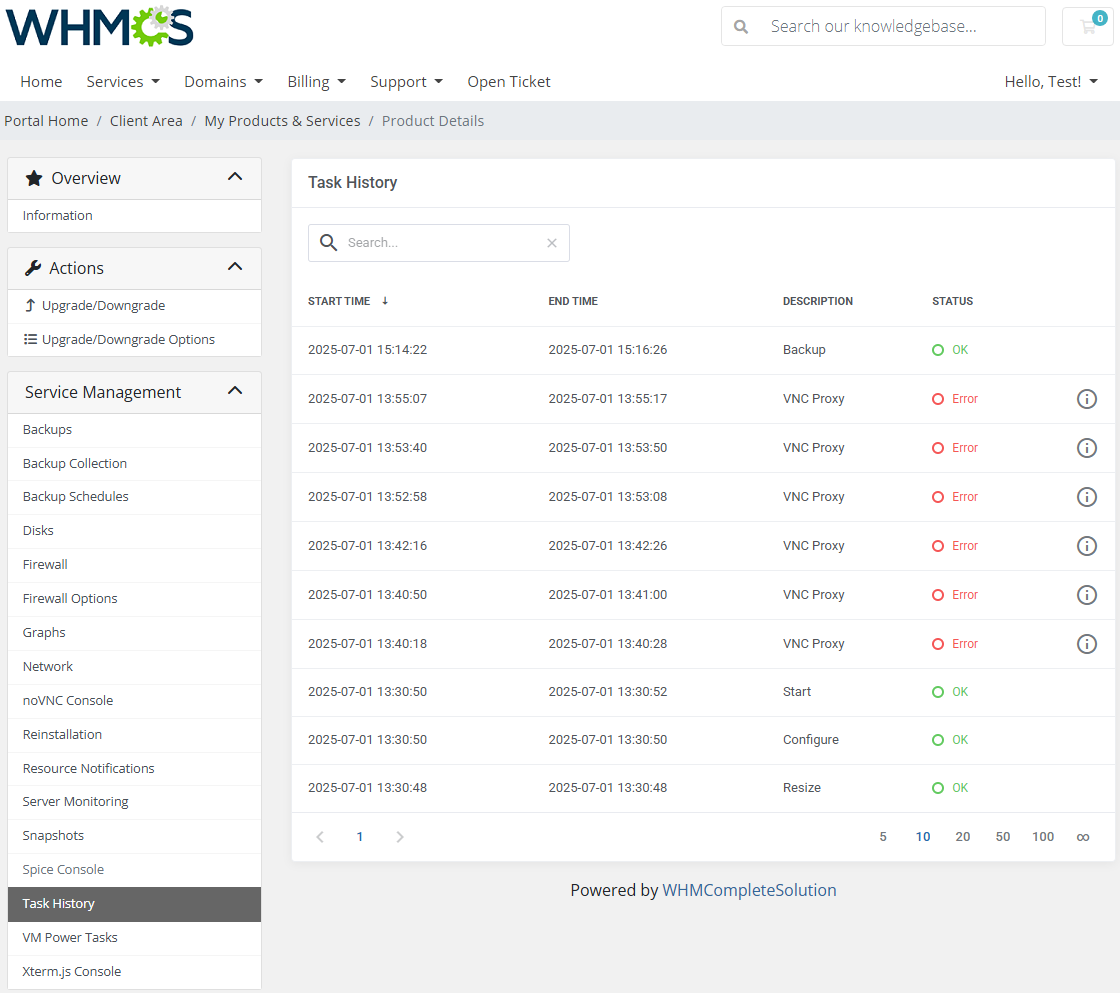Show 100 entries per page
The image size is (1120, 993).
point(1043,837)
